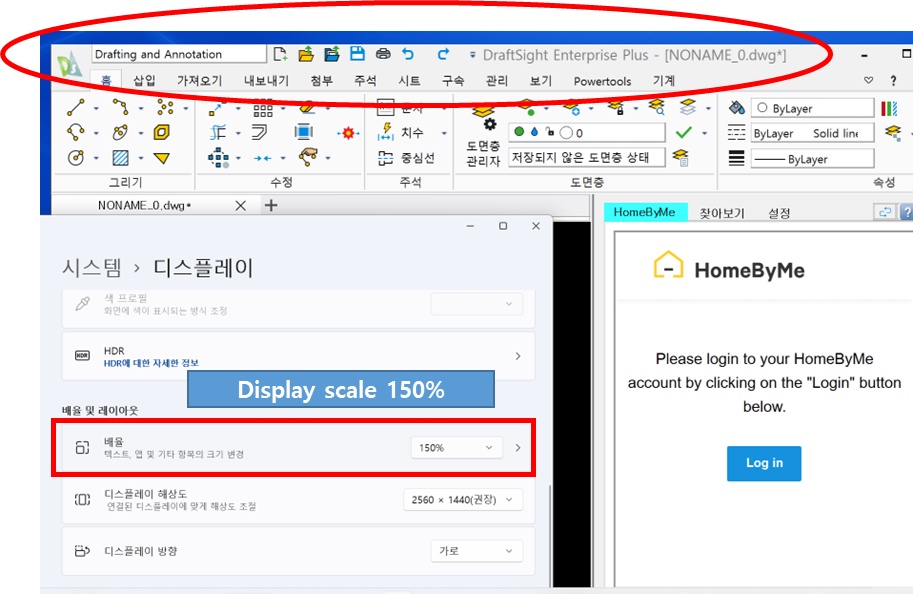Expand the HDR row chevron
This screenshot has width=913, height=594.
point(518,356)
